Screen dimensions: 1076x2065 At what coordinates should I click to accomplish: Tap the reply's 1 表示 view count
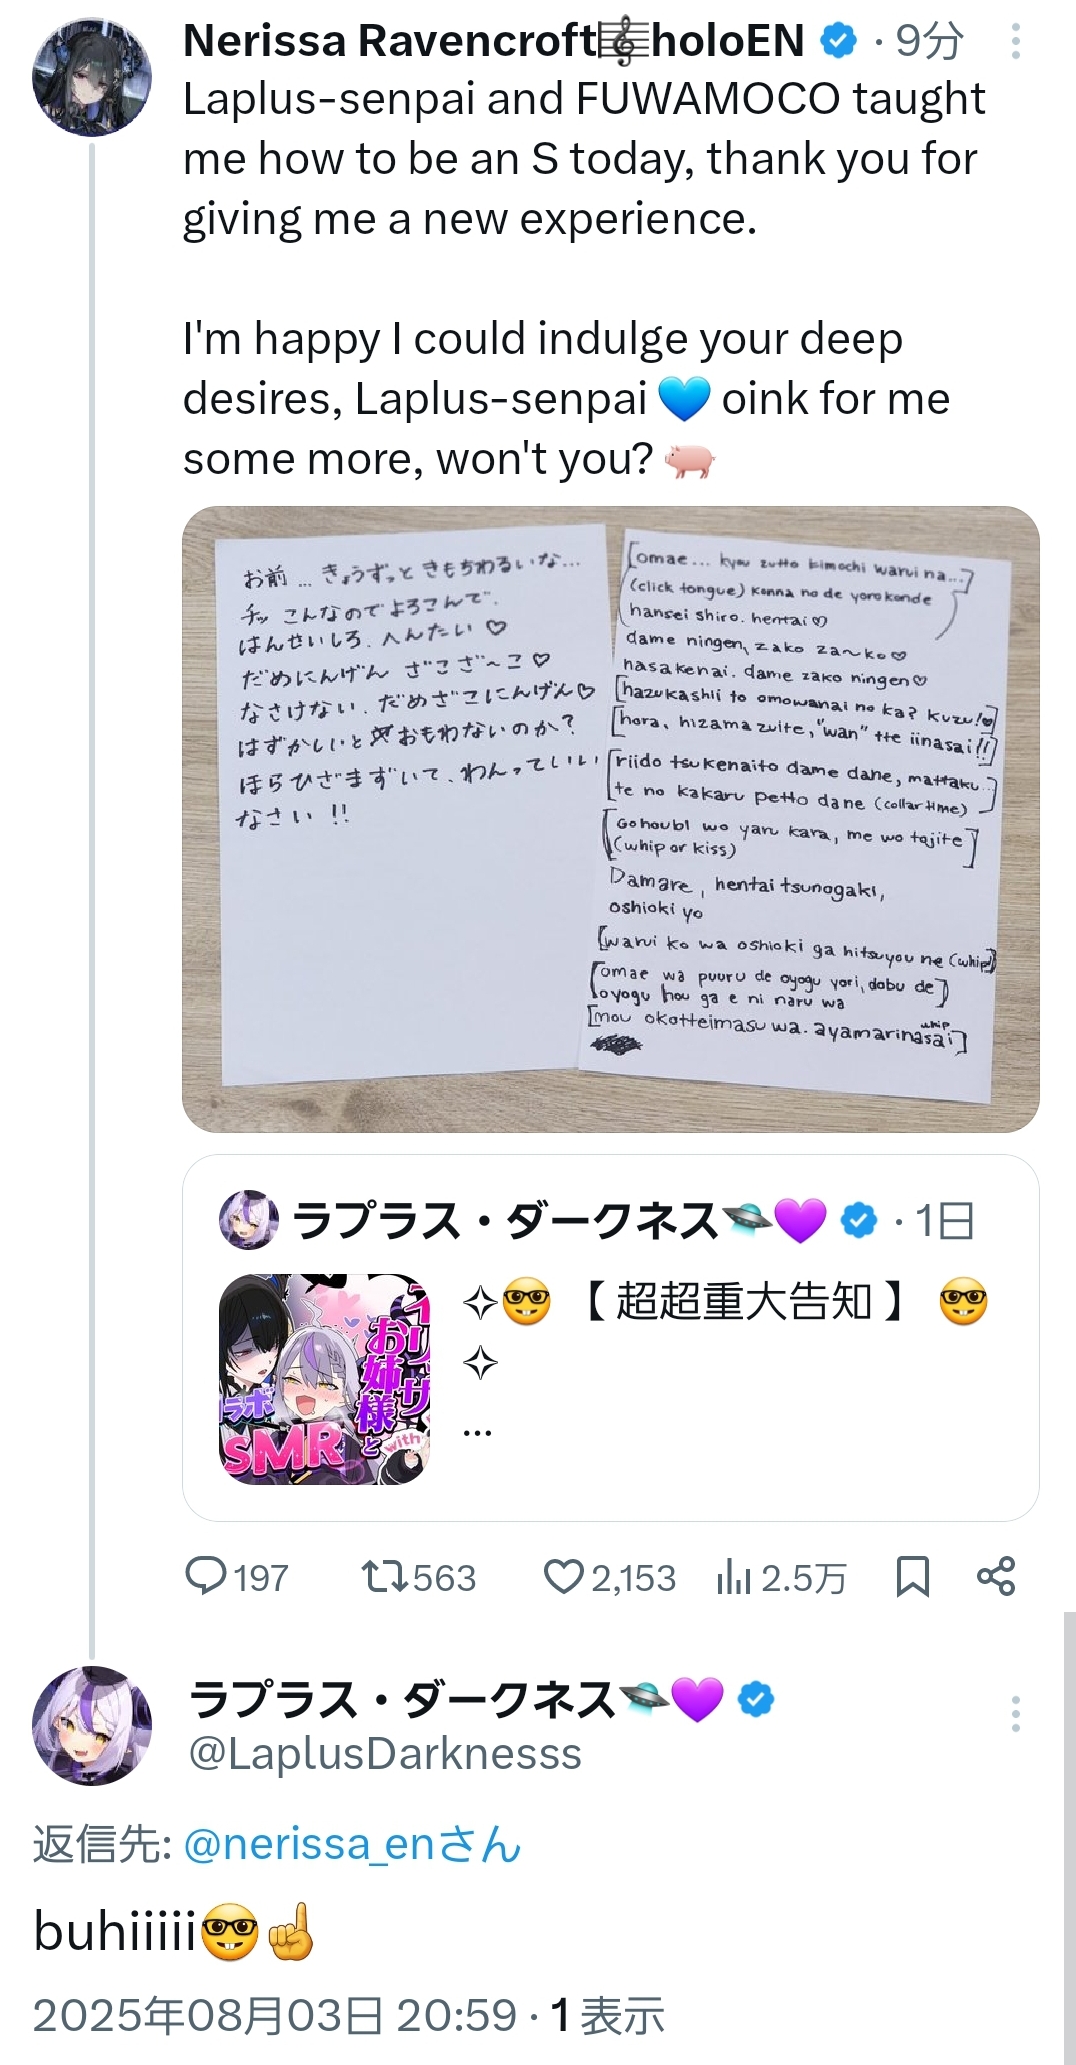click(607, 2015)
